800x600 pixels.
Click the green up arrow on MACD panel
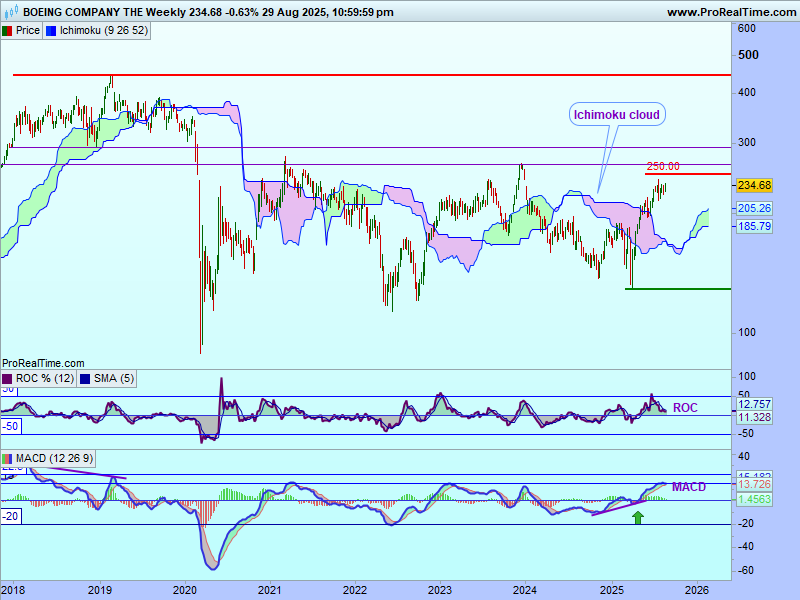(x=638, y=518)
